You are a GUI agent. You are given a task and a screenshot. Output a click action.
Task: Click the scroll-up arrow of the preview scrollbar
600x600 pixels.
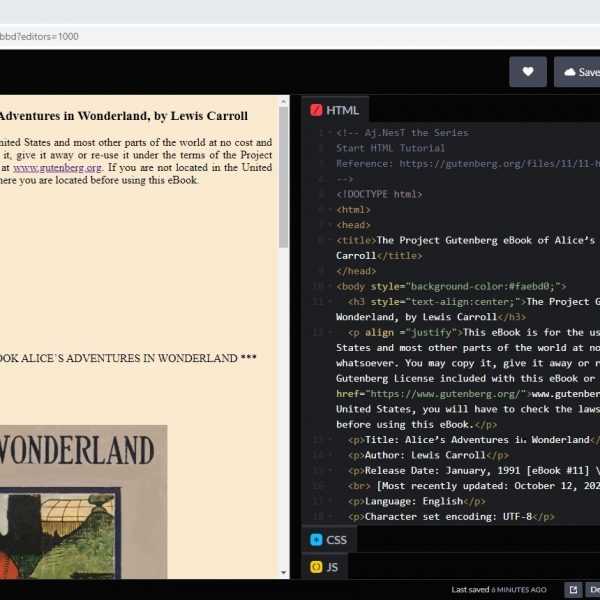283,101
